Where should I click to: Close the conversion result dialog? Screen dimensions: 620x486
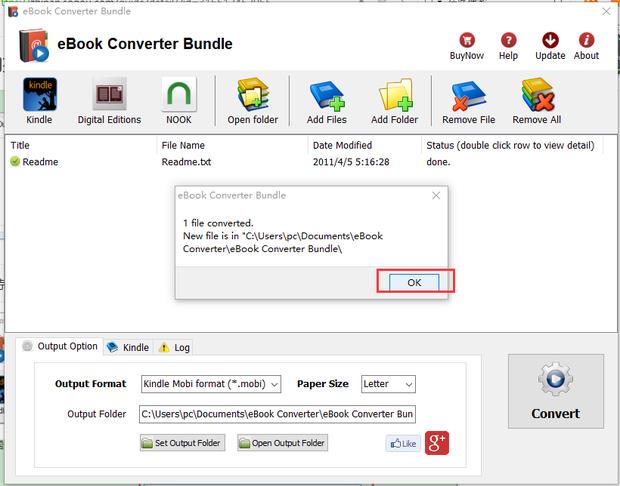[436, 195]
